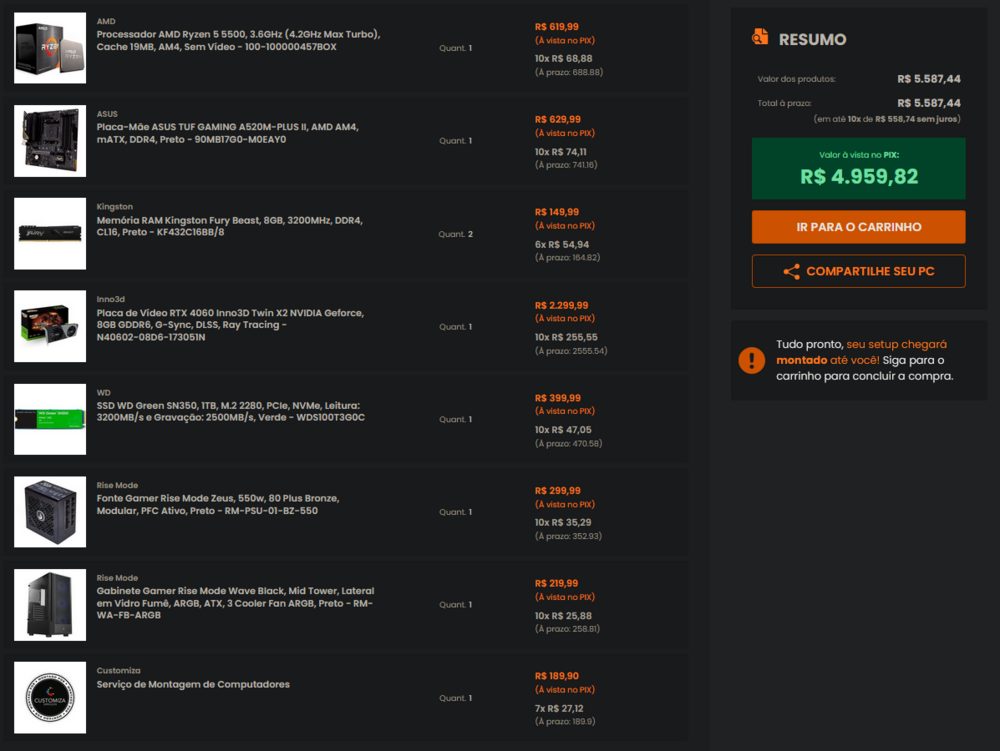Click the WD Green SSD thumbnail

50,419
